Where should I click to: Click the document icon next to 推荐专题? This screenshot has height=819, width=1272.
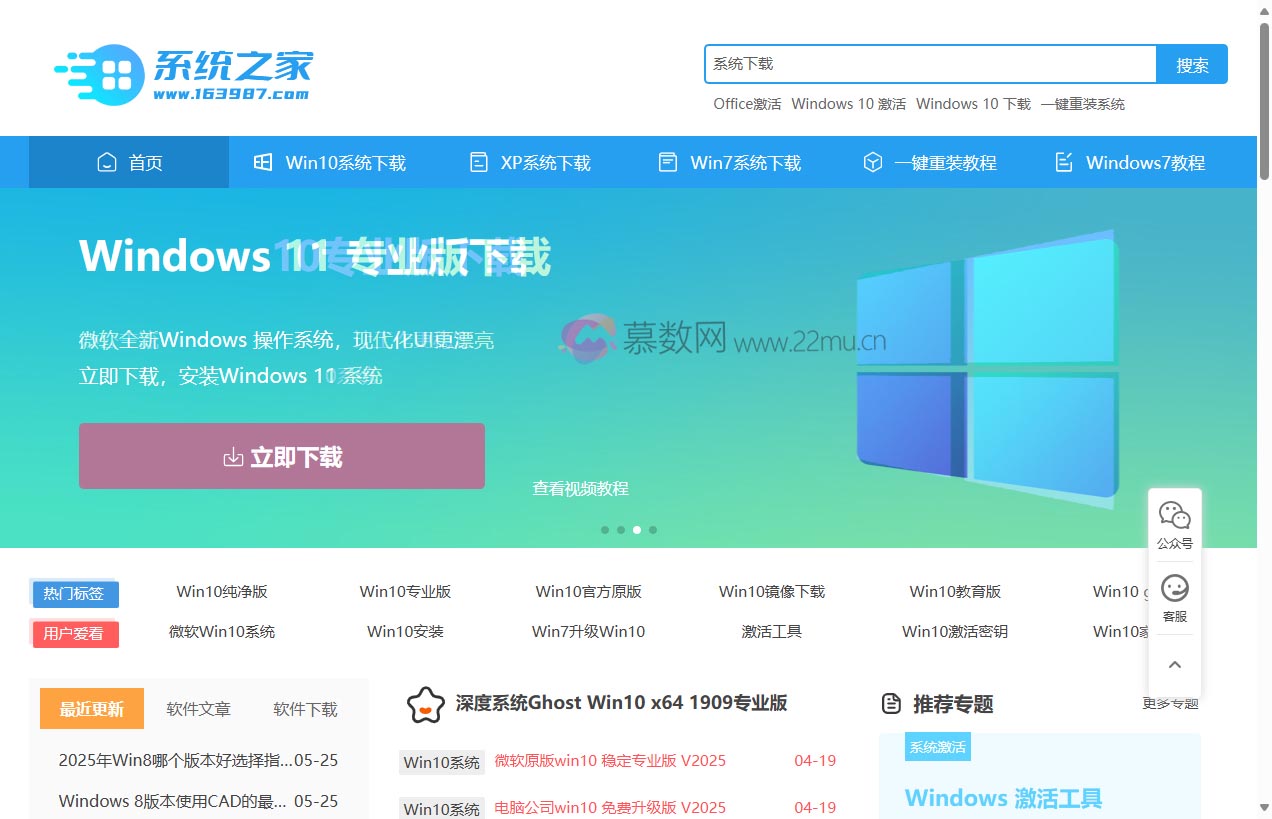(891, 704)
